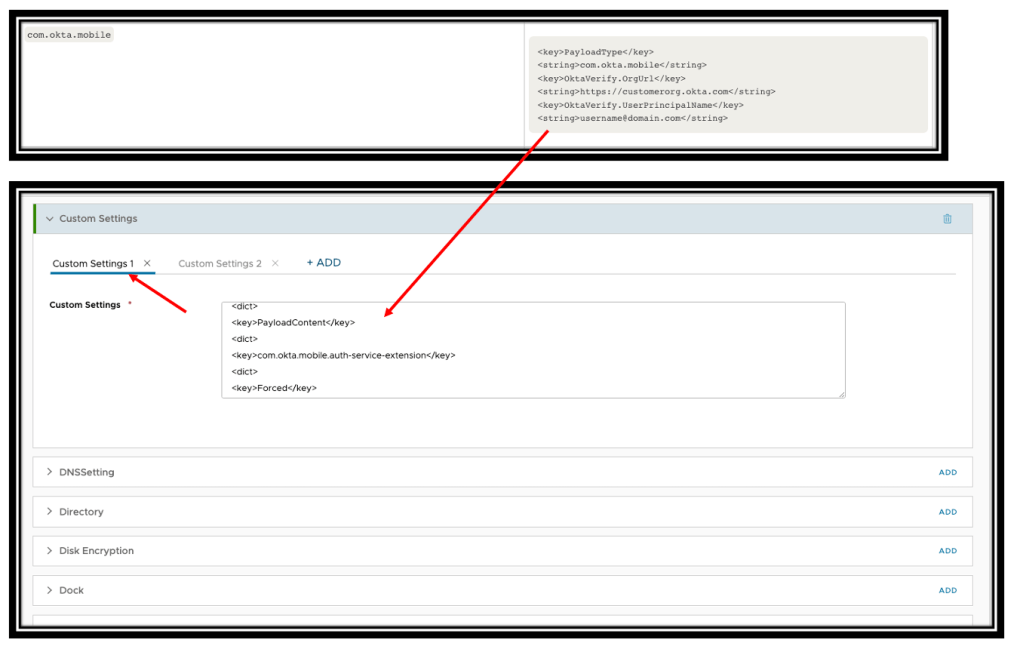Grab the text area resize handle
The height and width of the screenshot is (649, 1023).
[841, 394]
